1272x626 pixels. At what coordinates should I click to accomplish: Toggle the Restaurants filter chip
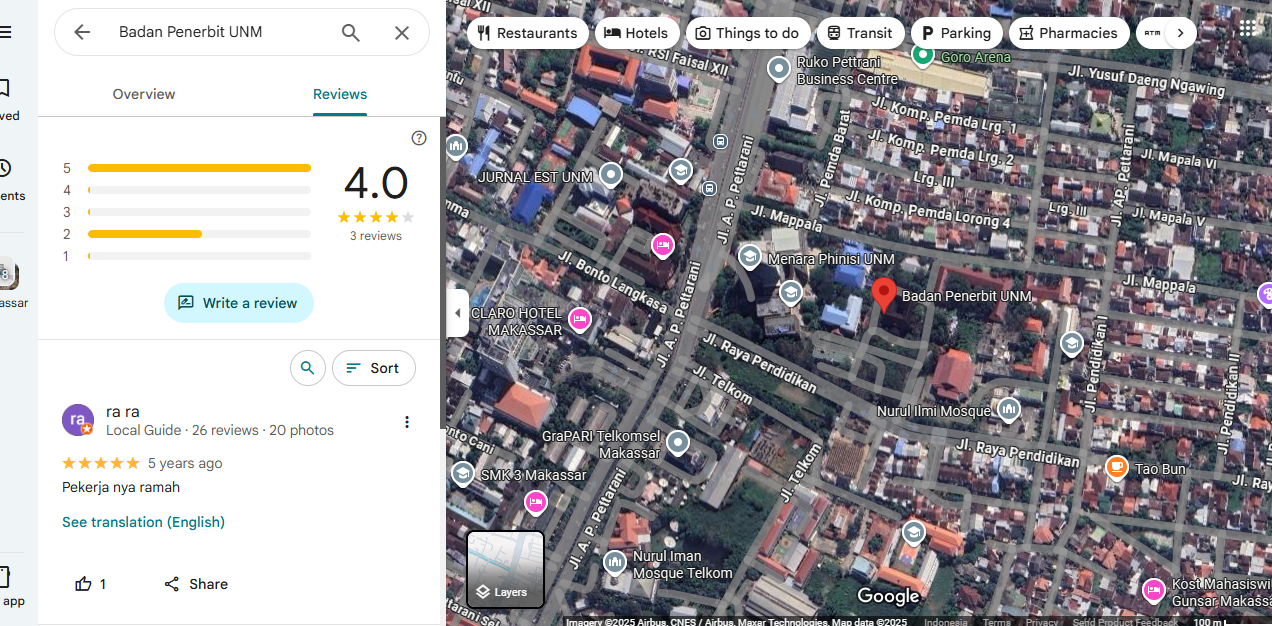(527, 33)
